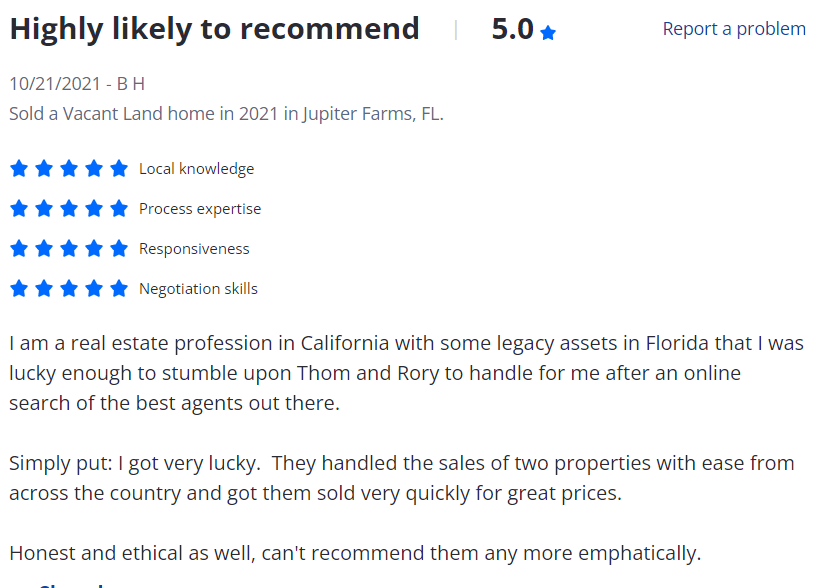
Task: Click the Report a problem link
Action: [x=733, y=29]
